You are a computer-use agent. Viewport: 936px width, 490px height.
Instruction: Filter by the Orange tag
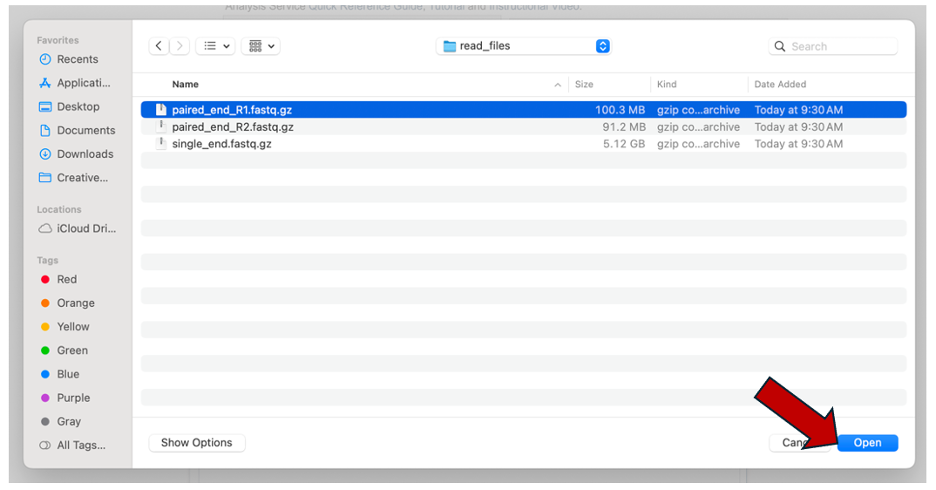(67, 303)
